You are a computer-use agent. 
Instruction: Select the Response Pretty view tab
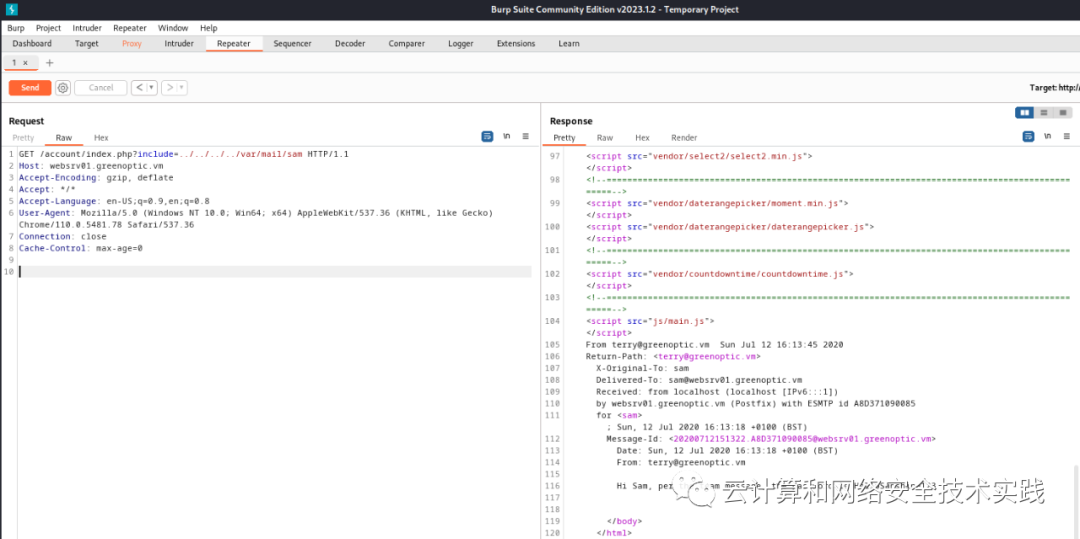(x=564, y=138)
